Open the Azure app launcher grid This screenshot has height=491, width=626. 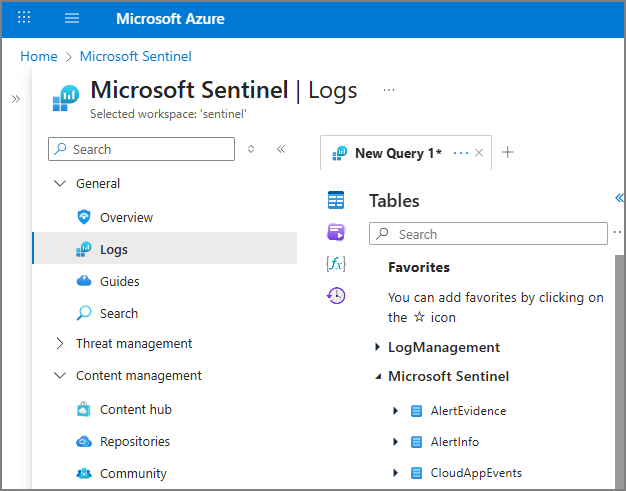(24, 18)
